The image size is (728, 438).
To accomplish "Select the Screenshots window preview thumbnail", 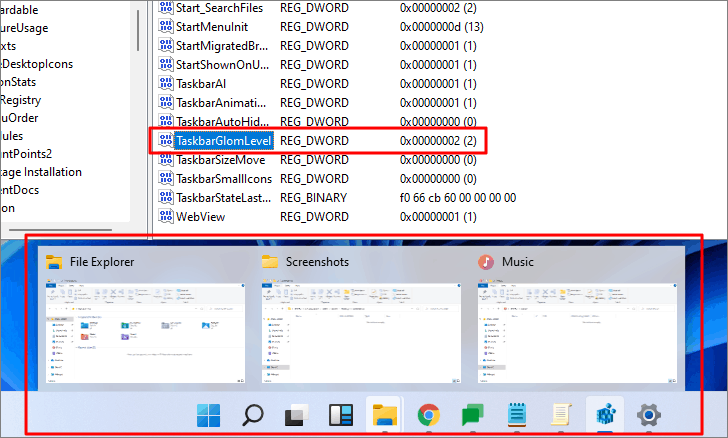I will 361,333.
